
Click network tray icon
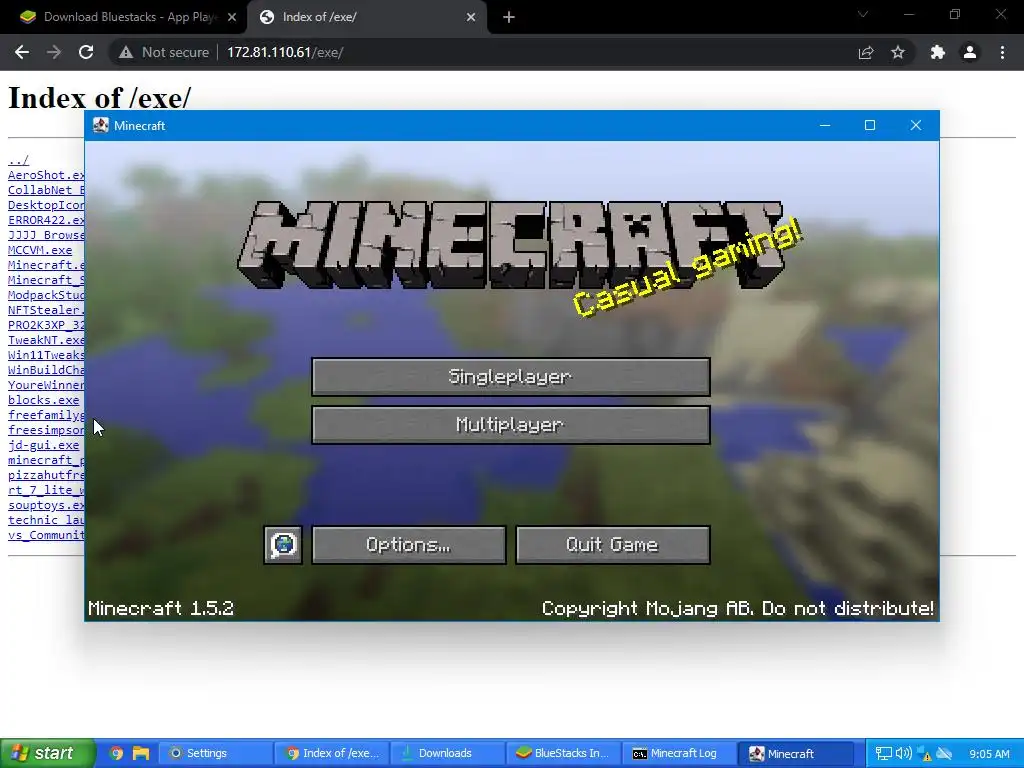[x=883, y=754]
